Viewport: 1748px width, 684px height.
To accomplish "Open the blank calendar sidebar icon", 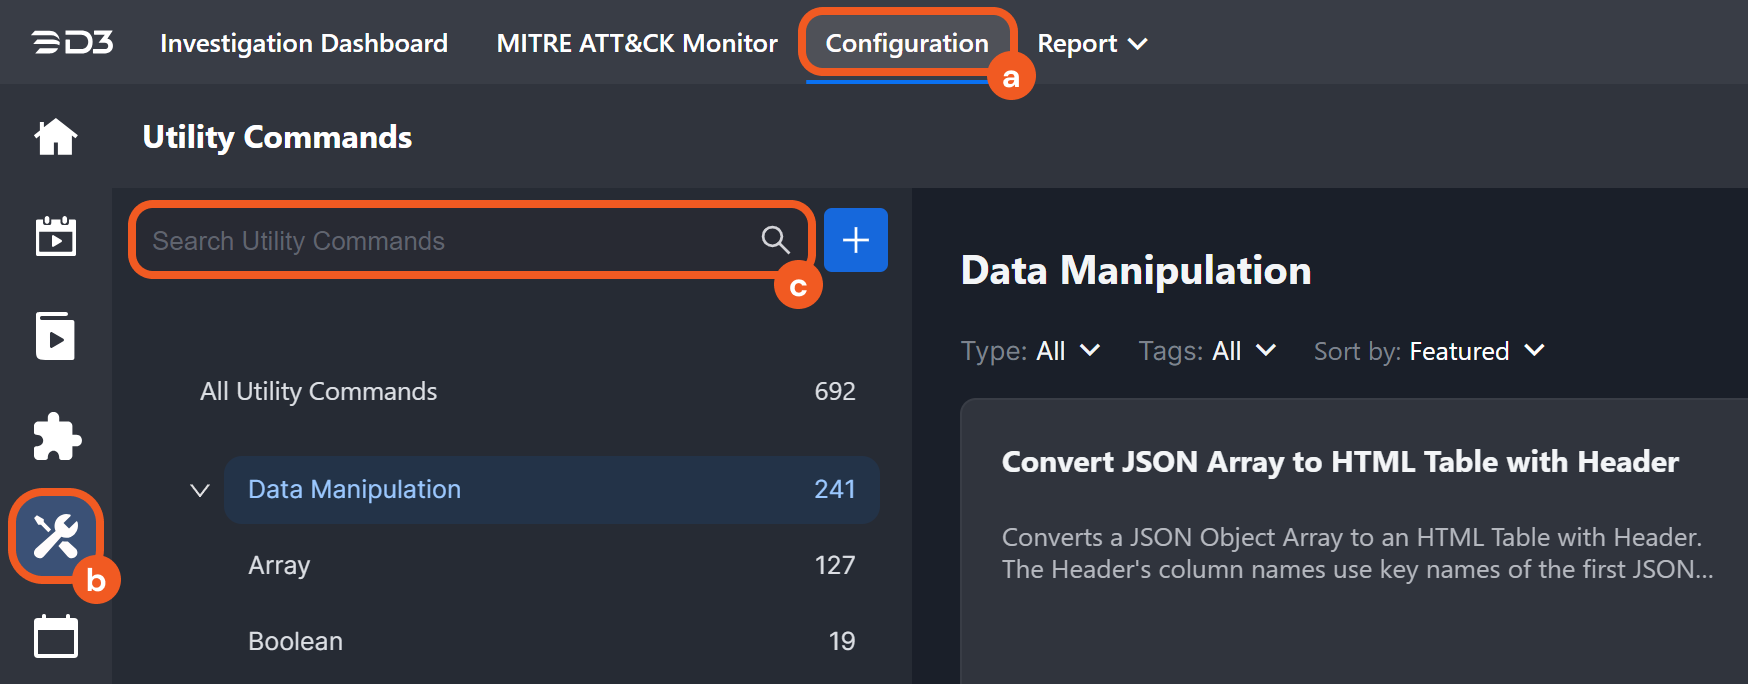I will pos(56,636).
